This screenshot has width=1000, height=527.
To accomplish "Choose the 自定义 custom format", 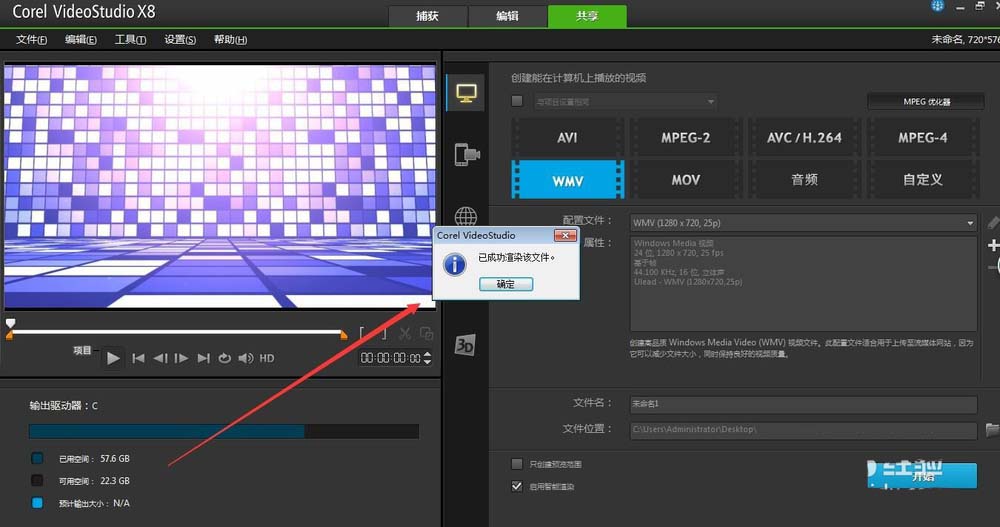I will coord(923,180).
